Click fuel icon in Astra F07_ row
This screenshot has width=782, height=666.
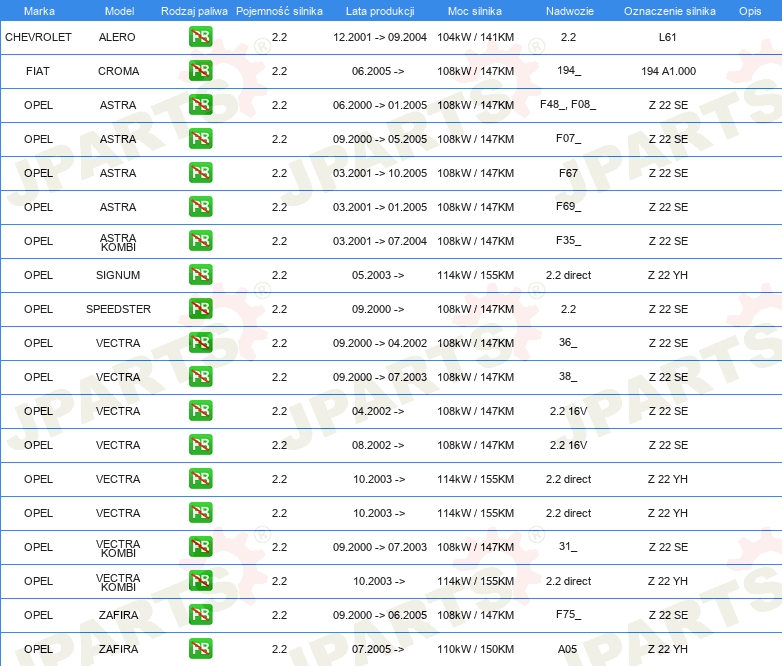pyautogui.click(x=200, y=139)
